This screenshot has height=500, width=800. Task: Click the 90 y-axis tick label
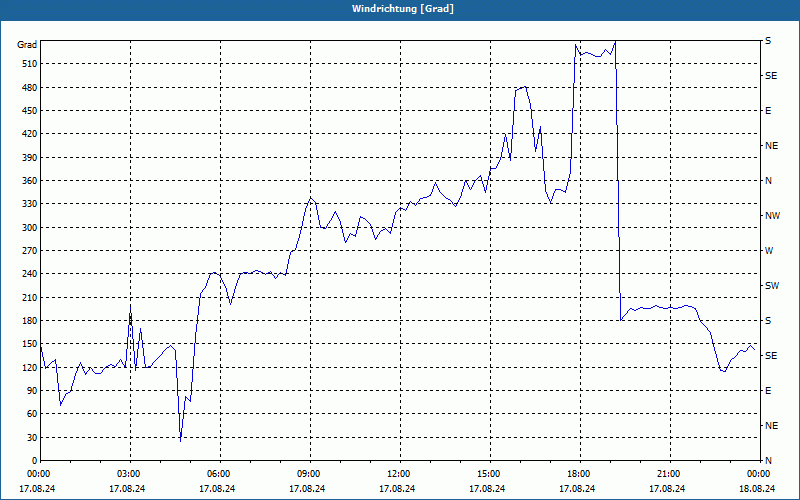31,391
